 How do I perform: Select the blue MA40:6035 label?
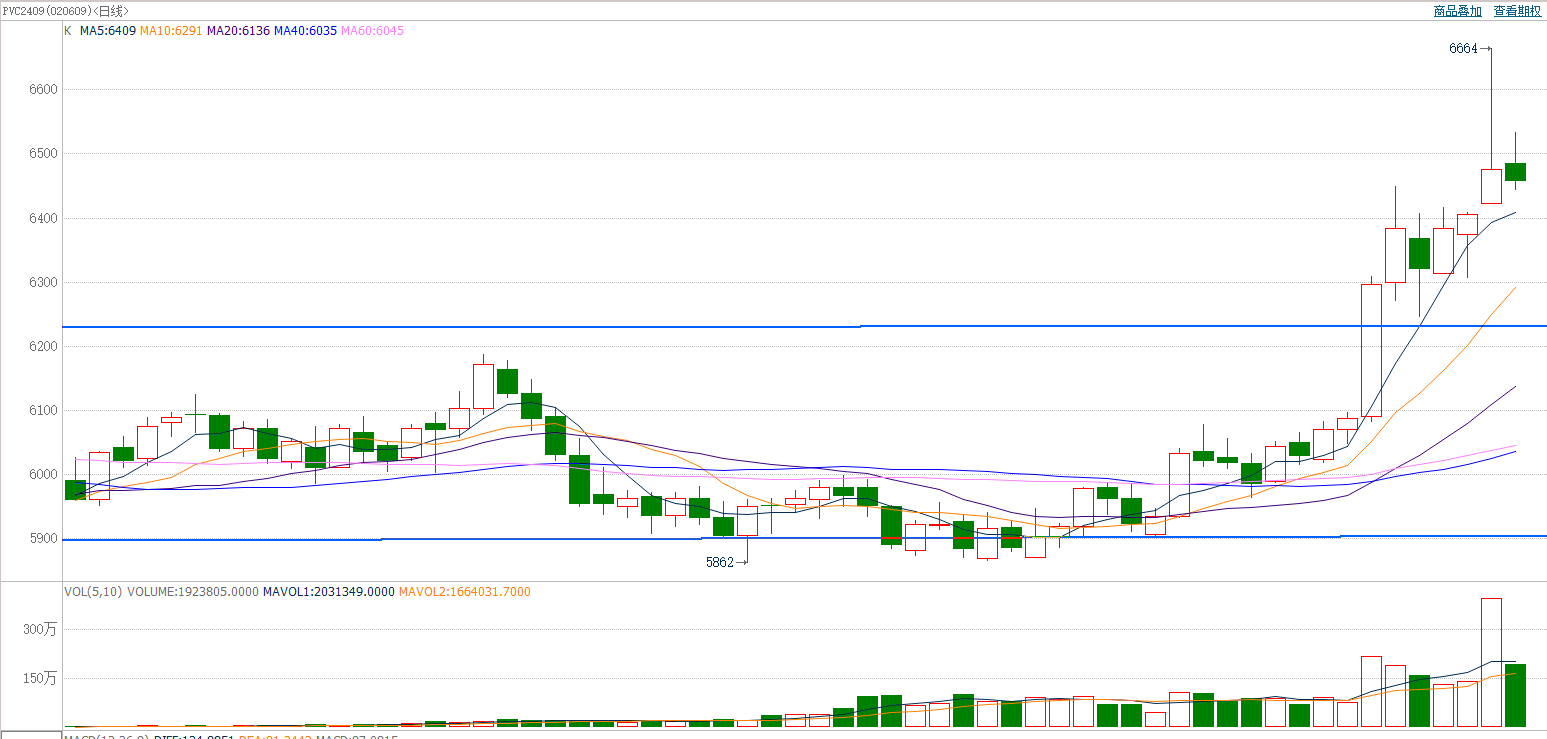tap(305, 31)
